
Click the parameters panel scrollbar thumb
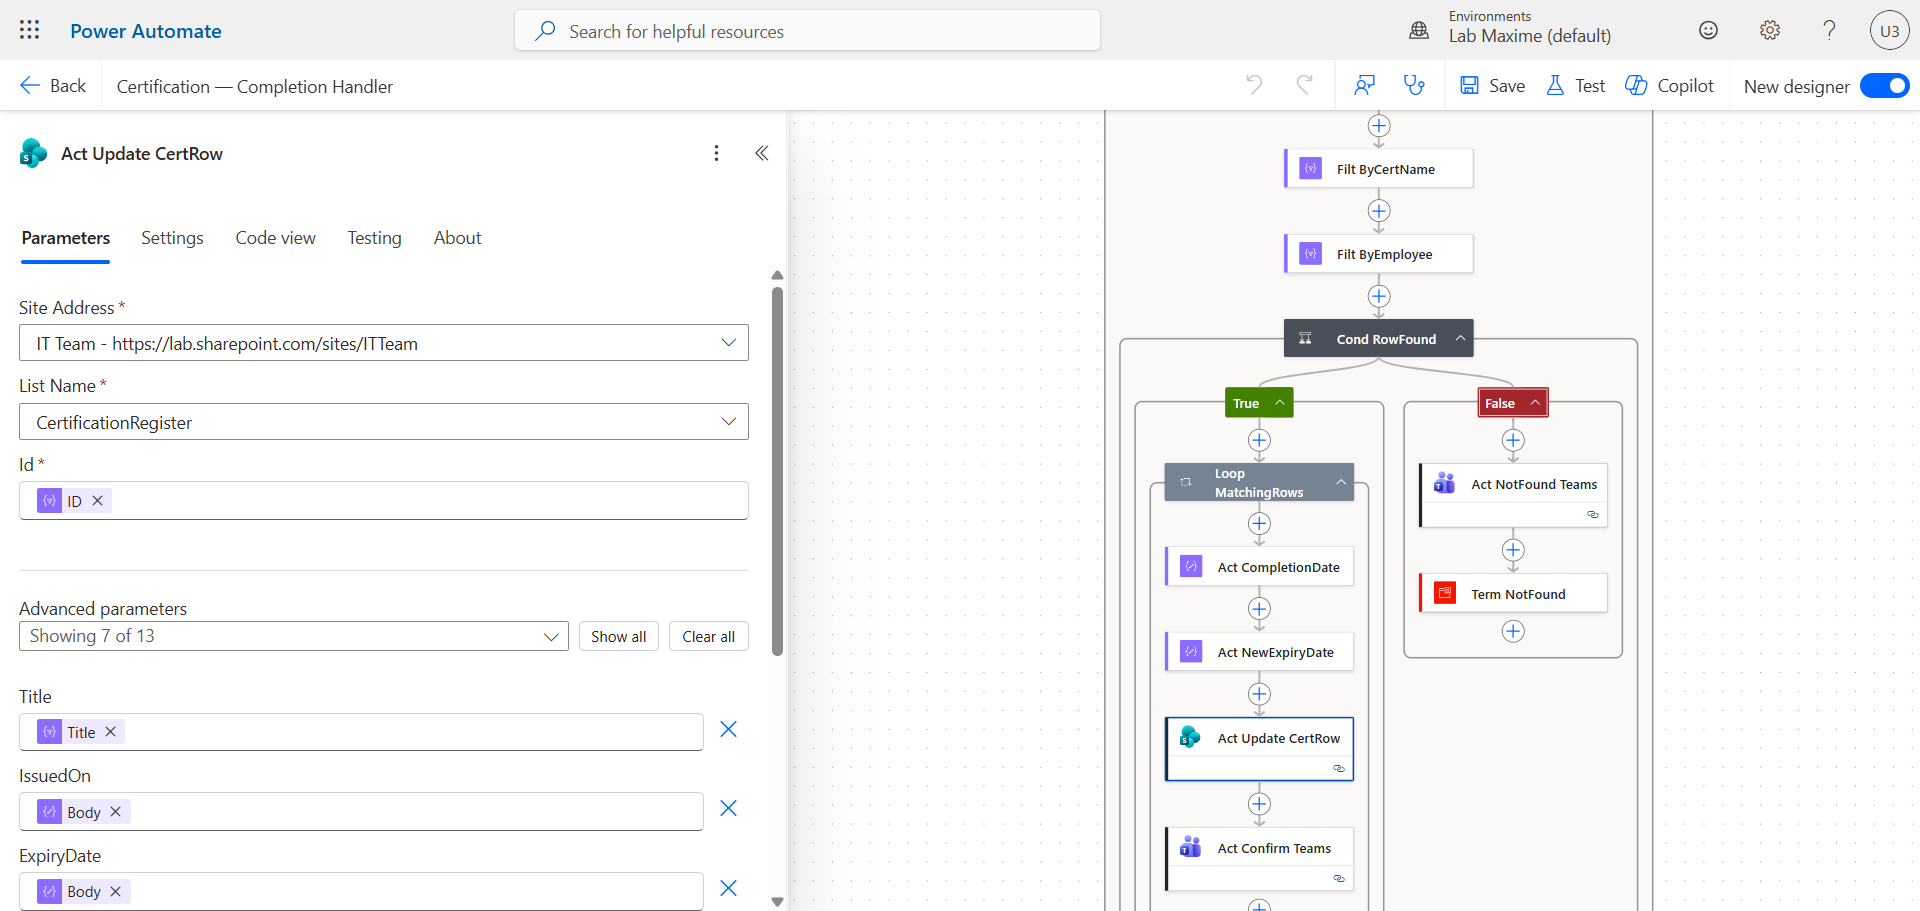[x=777, y=471]
